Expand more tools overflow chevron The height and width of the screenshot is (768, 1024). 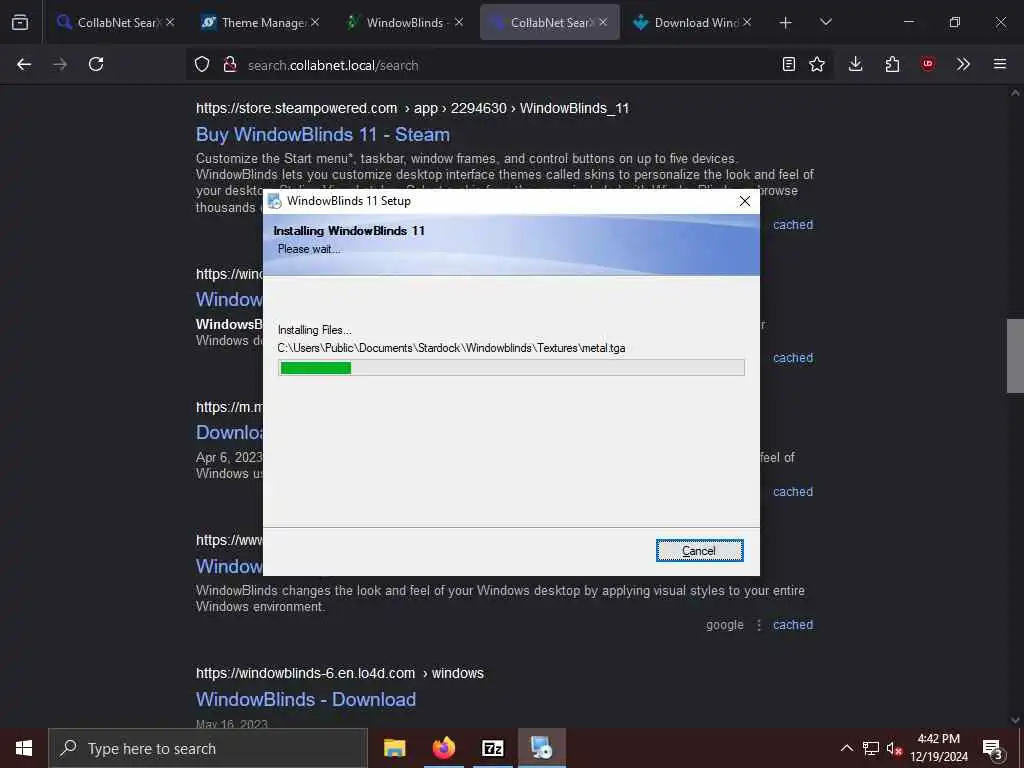pyautogui.click(x=963, y=64)
